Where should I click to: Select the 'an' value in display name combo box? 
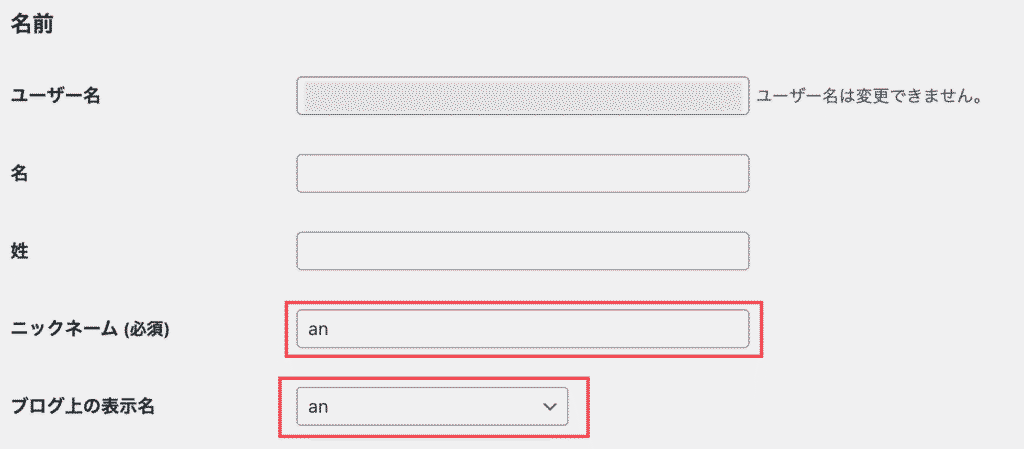[319, 406]
